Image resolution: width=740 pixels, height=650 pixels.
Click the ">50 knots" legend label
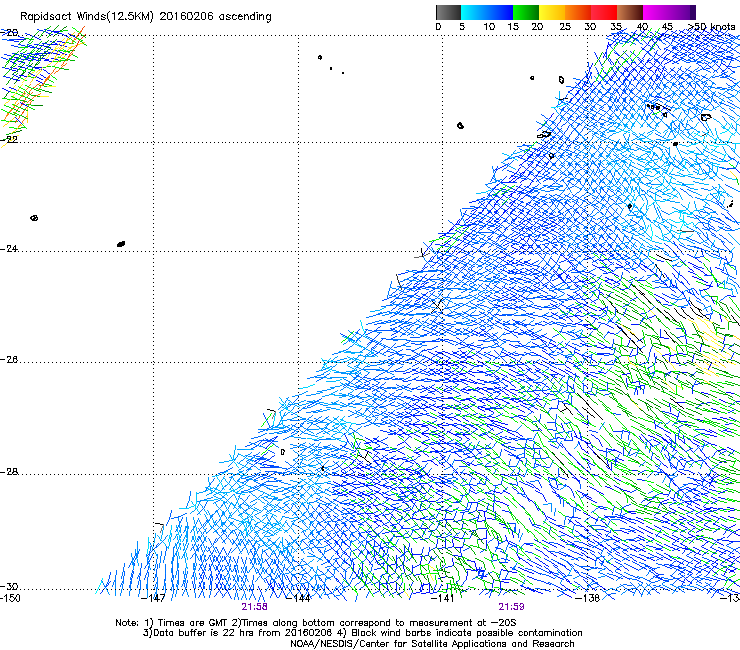tap(711, 27)
